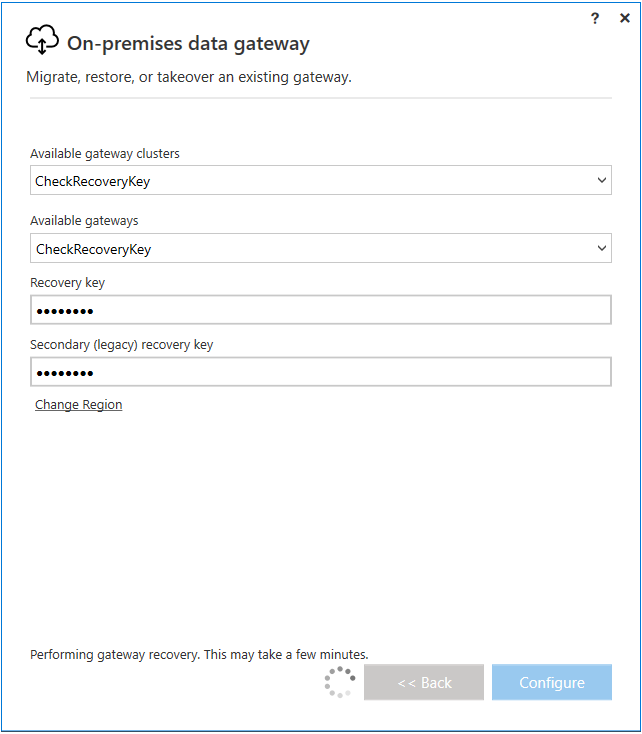Open the Available gateways CheckRecoveryKey combo box
Image resolution: width=642 pixels, height=734 pixels.
tap(310, 248)
